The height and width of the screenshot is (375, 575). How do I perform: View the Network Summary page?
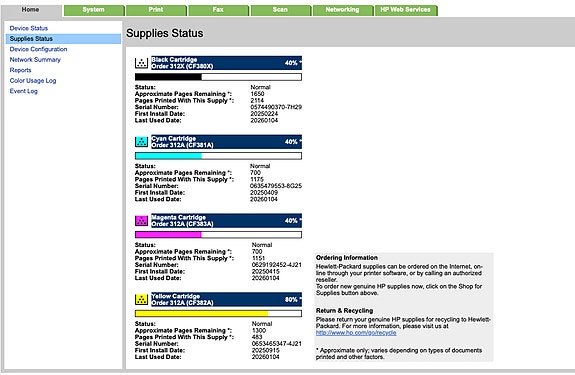[35, 60]
